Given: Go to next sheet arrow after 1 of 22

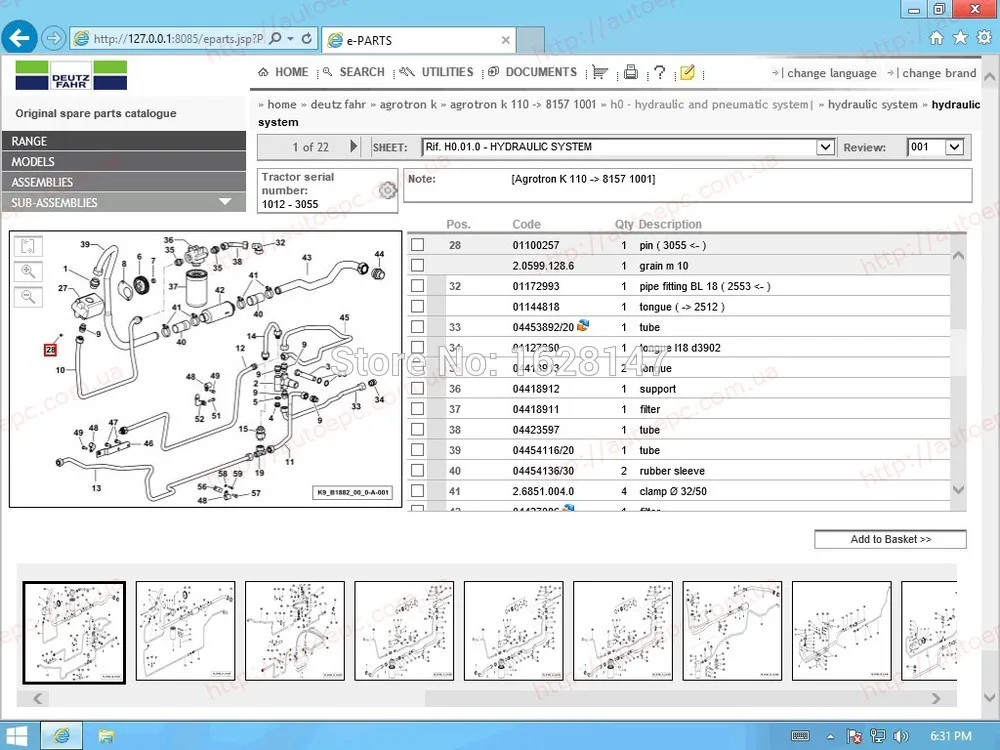Looking at the screenshot, I should point(354,147).
